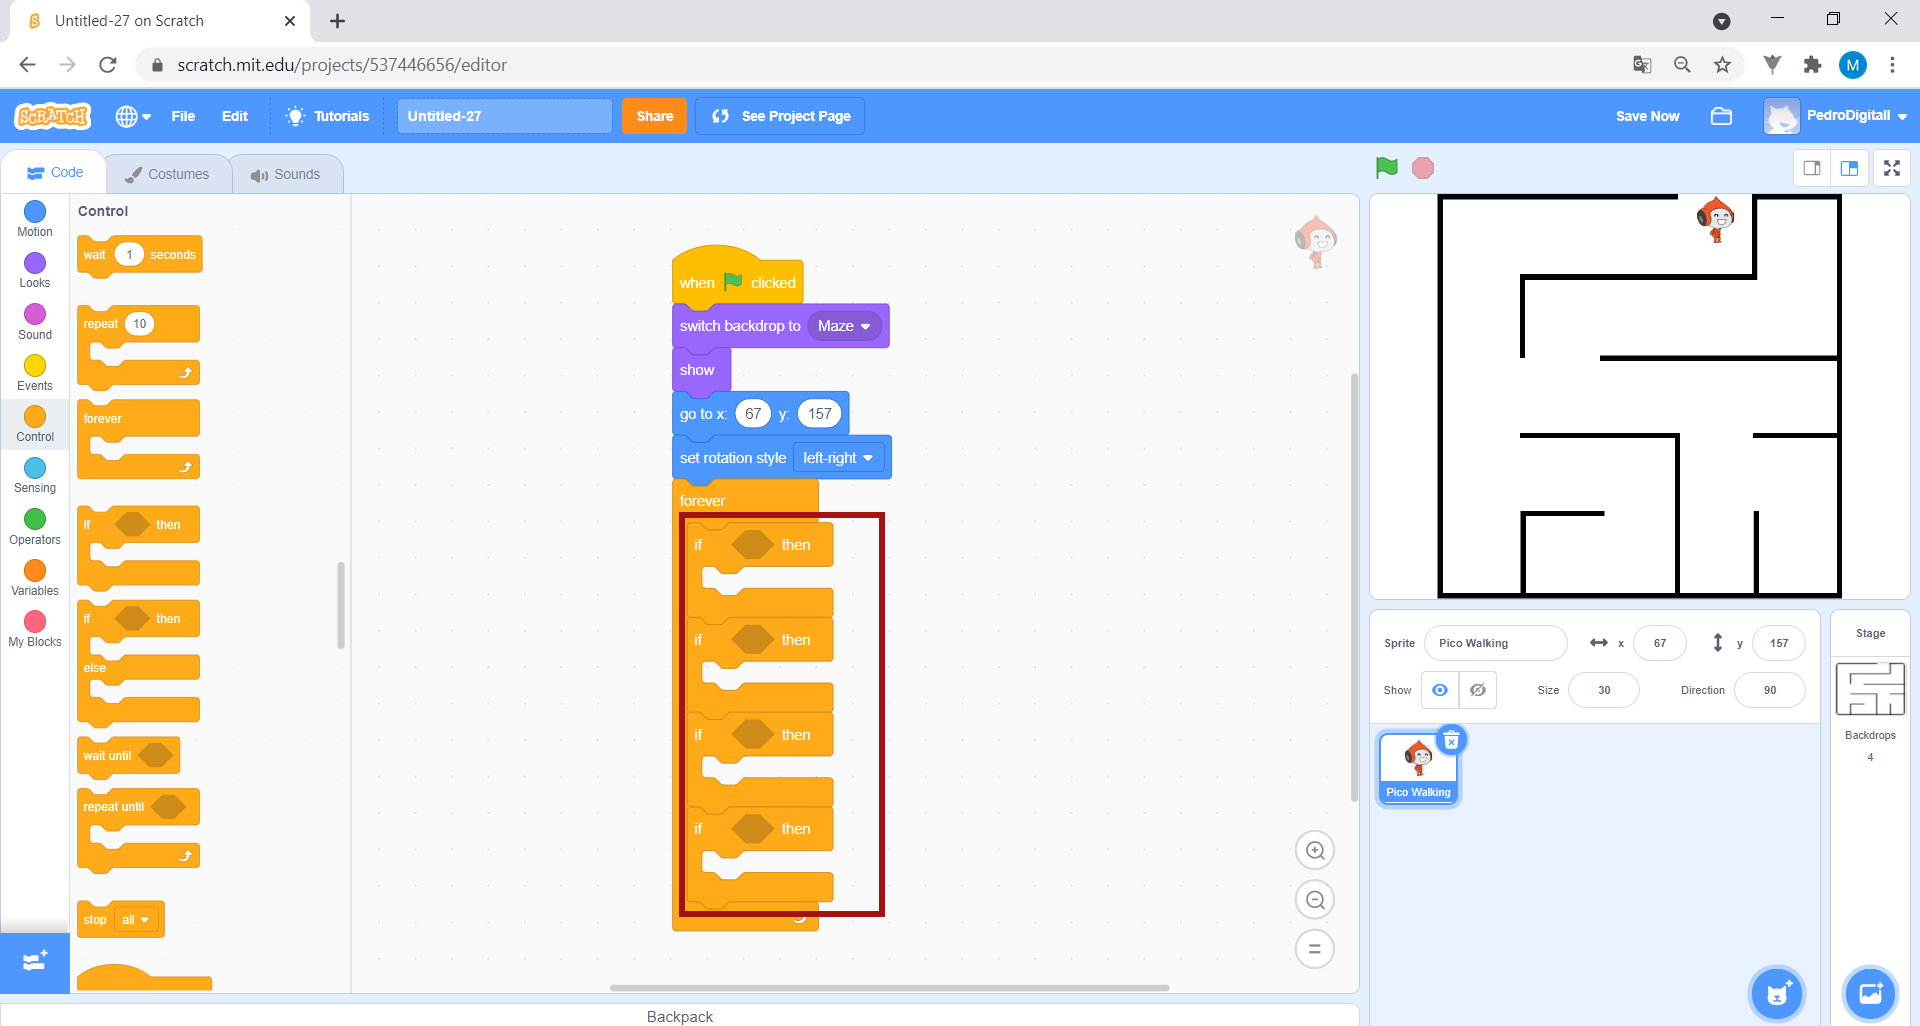Select the Variables block category
Viewport: 1920px width, 1026px height.
point(35,578)
